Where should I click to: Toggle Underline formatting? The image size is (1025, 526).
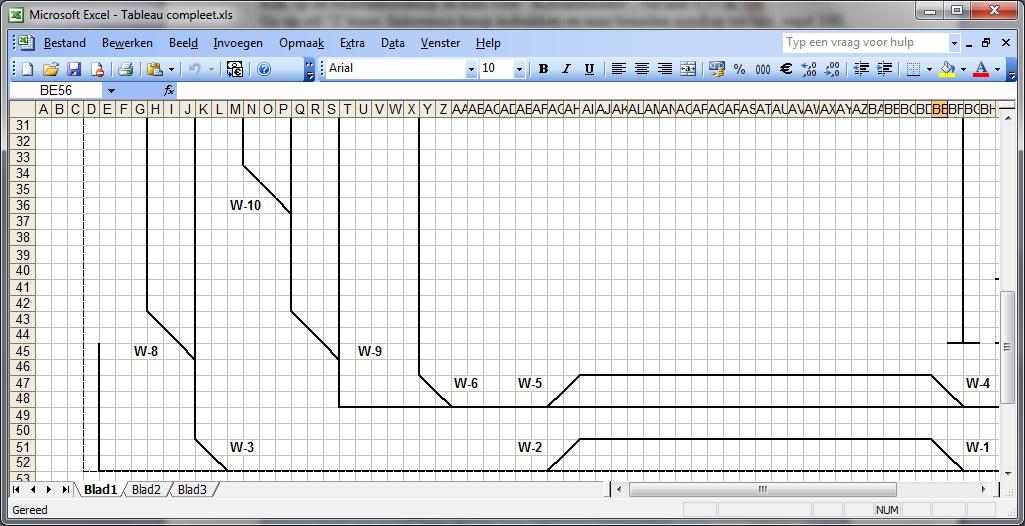click(x=589, y=69)
